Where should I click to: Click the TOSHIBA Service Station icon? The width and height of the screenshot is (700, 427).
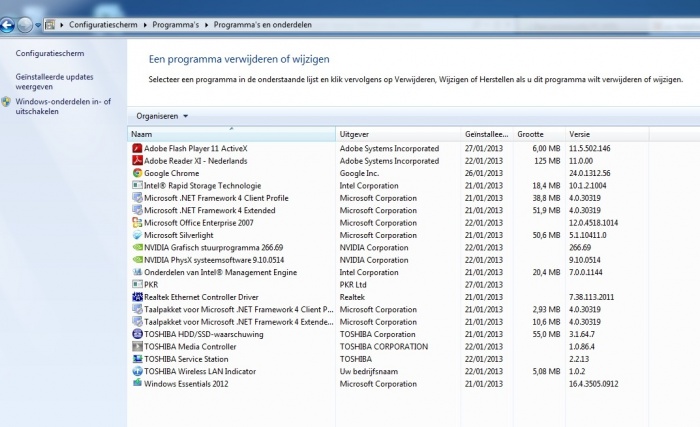coord(137,359)
